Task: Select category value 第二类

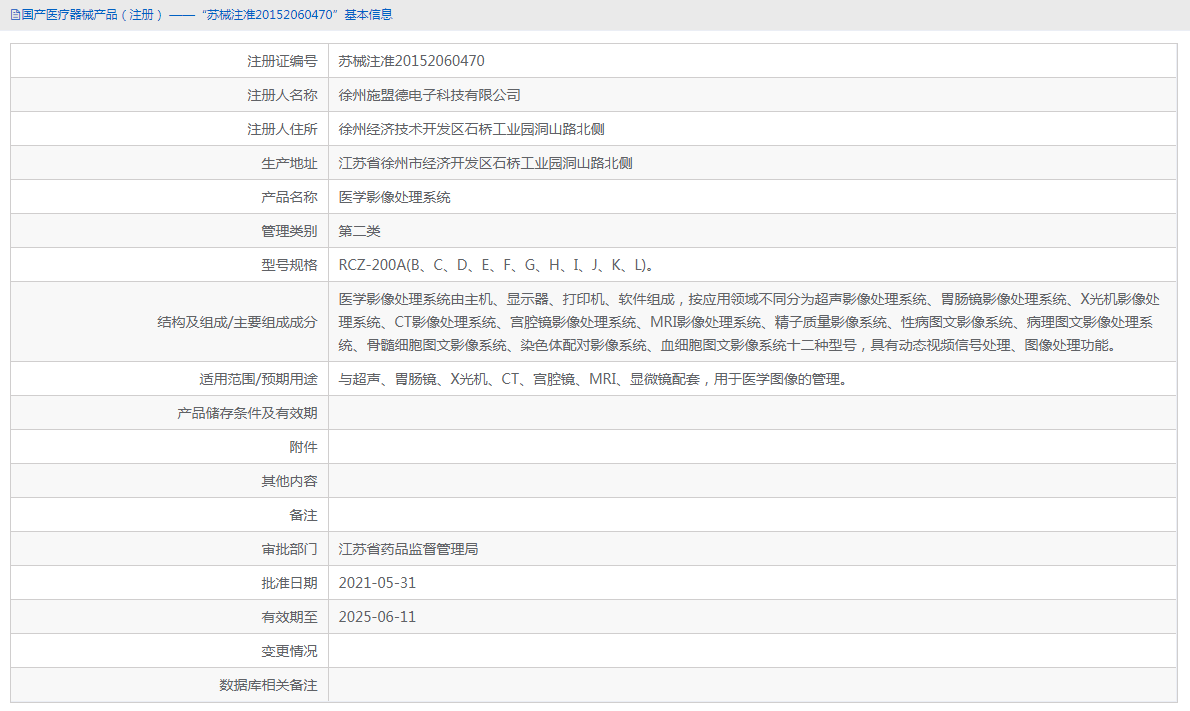Action: [x=360, y=231]
